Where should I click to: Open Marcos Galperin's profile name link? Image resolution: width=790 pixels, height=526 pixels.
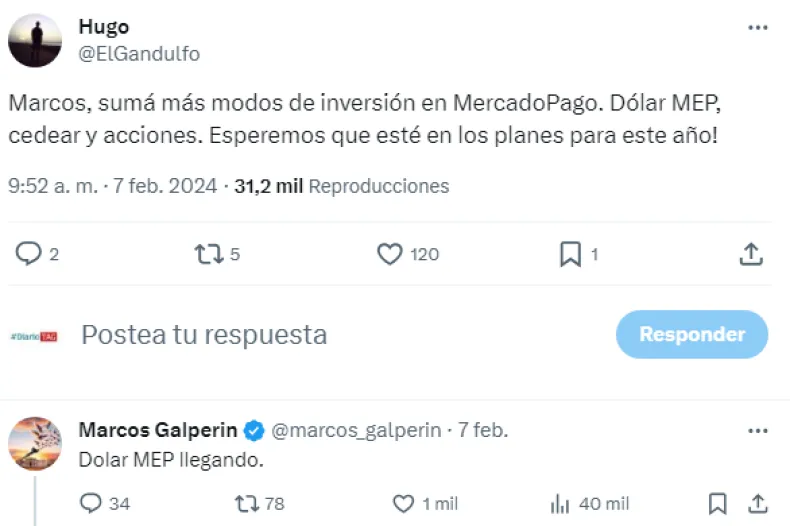pyautogui.click(x=158, y=431)
